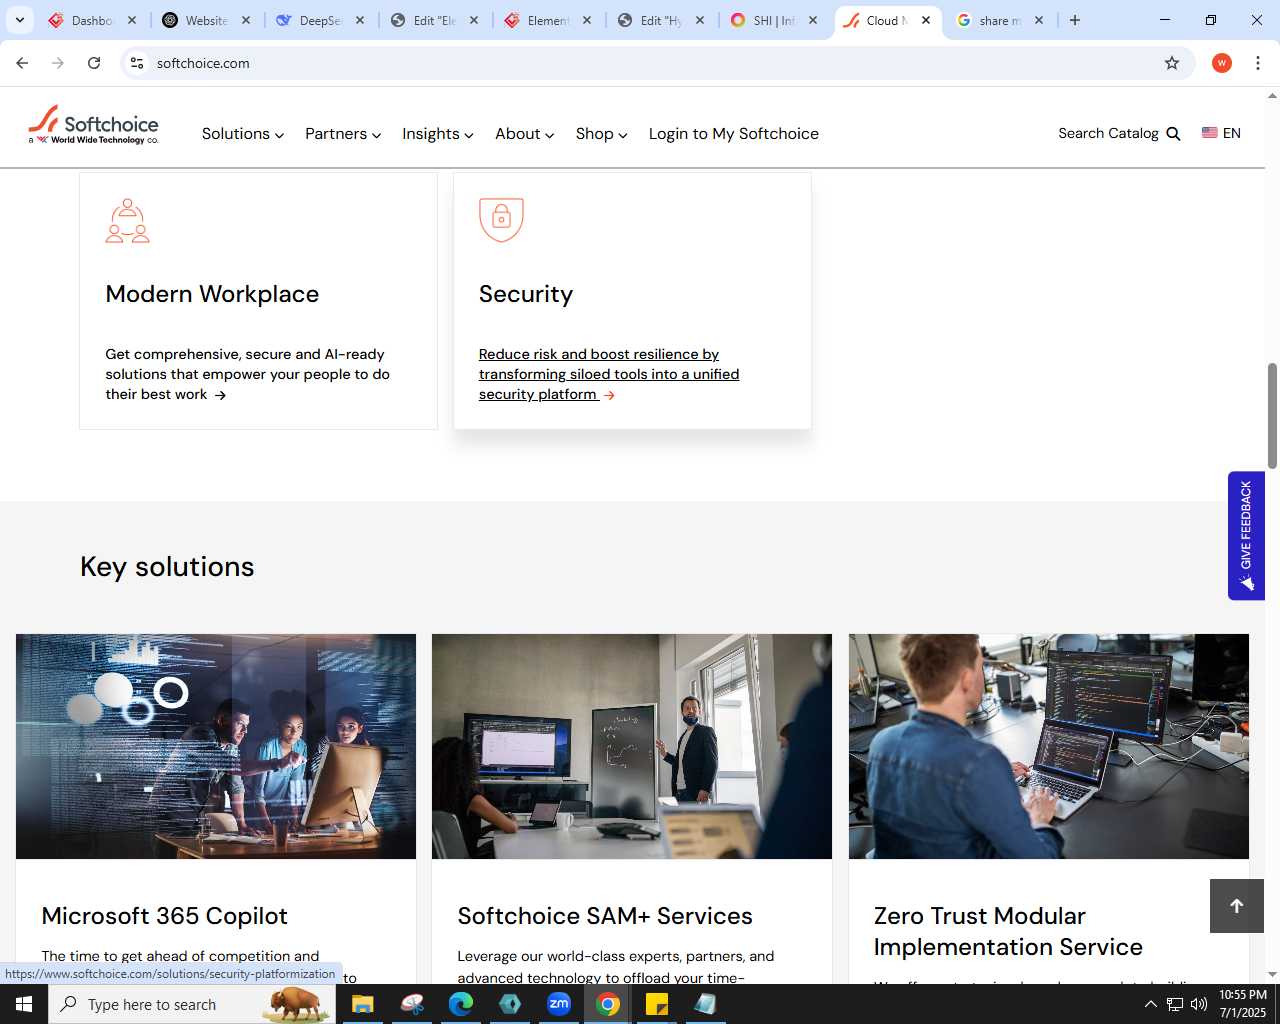Click the volume icon in system tray

tap(1199, 1004)
